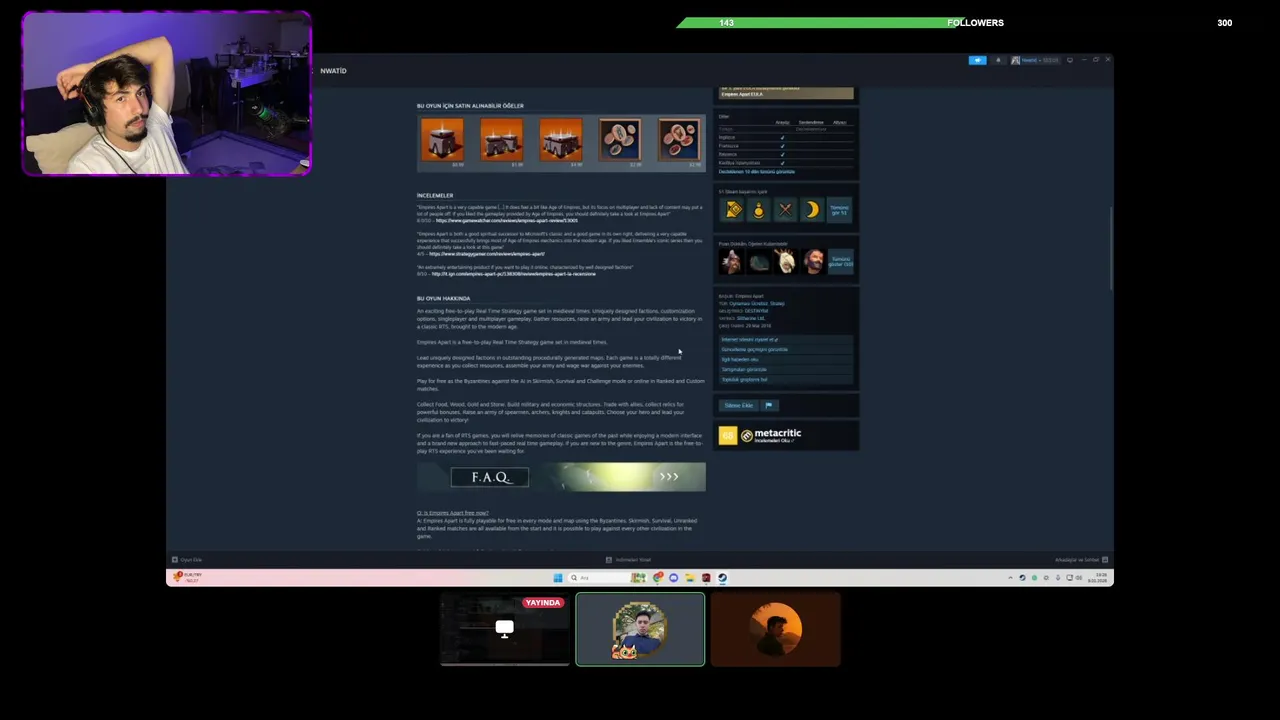Click the flag report icon button
This screenshot has height=720, width=1280.
(769, 405)
